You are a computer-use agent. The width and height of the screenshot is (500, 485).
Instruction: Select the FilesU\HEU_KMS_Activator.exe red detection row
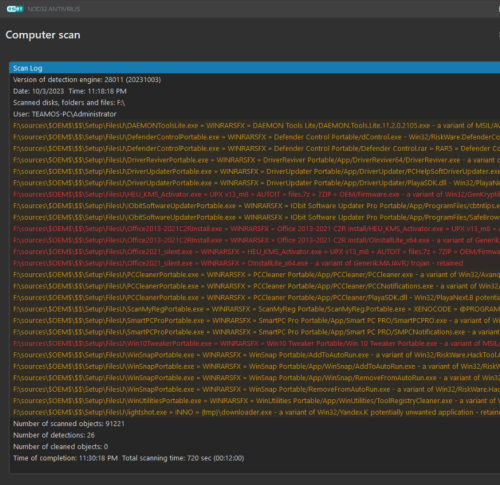pos(255,194)
